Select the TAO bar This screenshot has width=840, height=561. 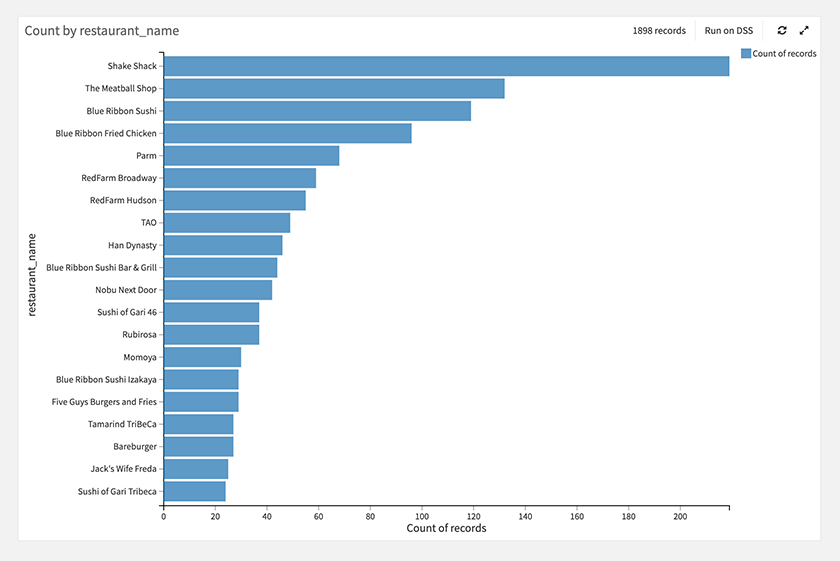227,223
